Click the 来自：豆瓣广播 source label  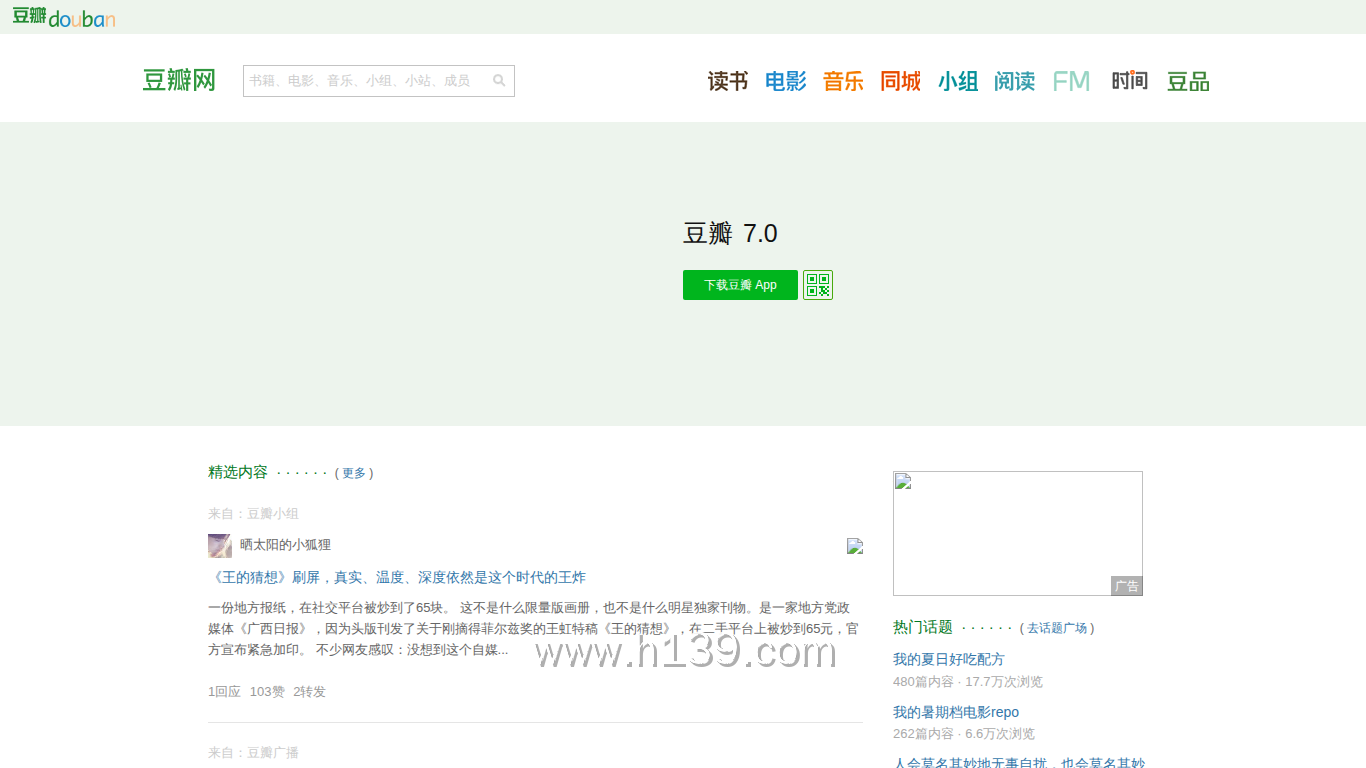click(253, 753)
